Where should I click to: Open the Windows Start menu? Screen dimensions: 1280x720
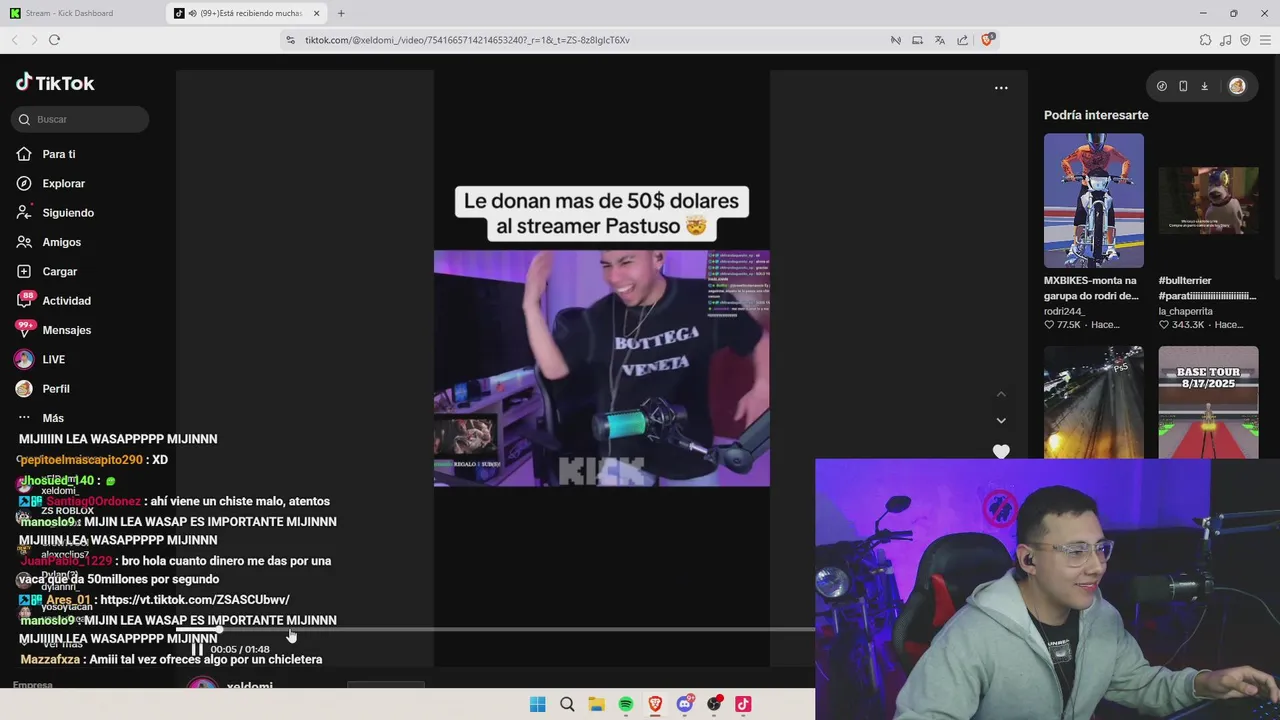coord(537,704)
